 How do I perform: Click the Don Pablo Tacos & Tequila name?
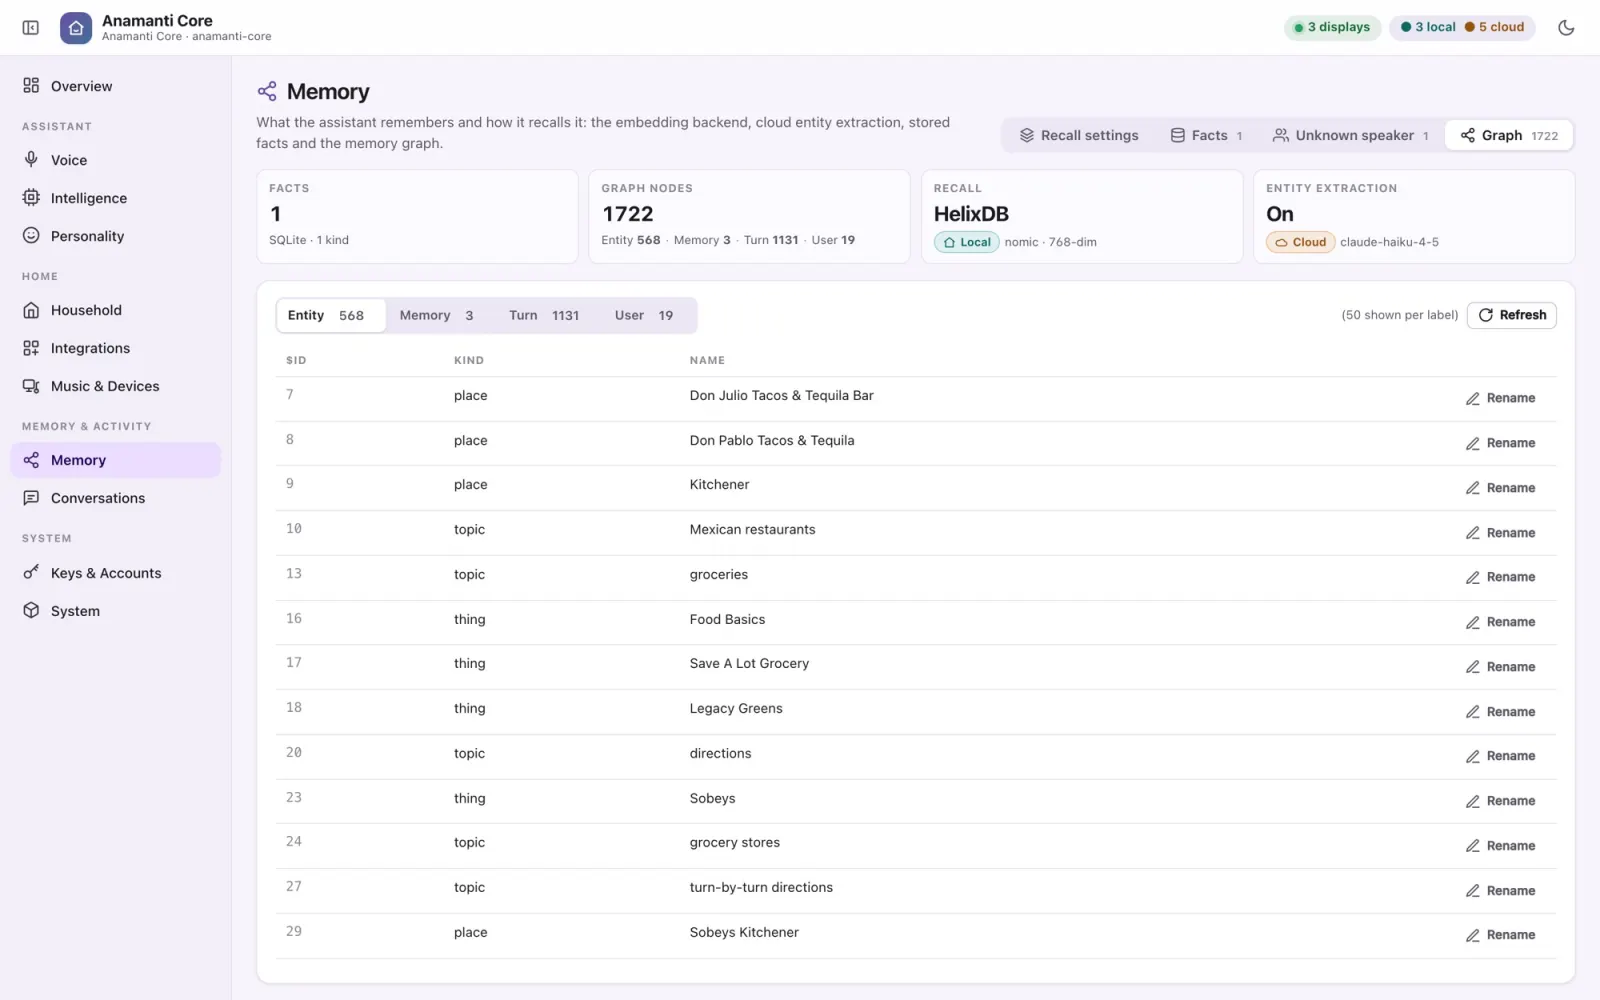772,441
